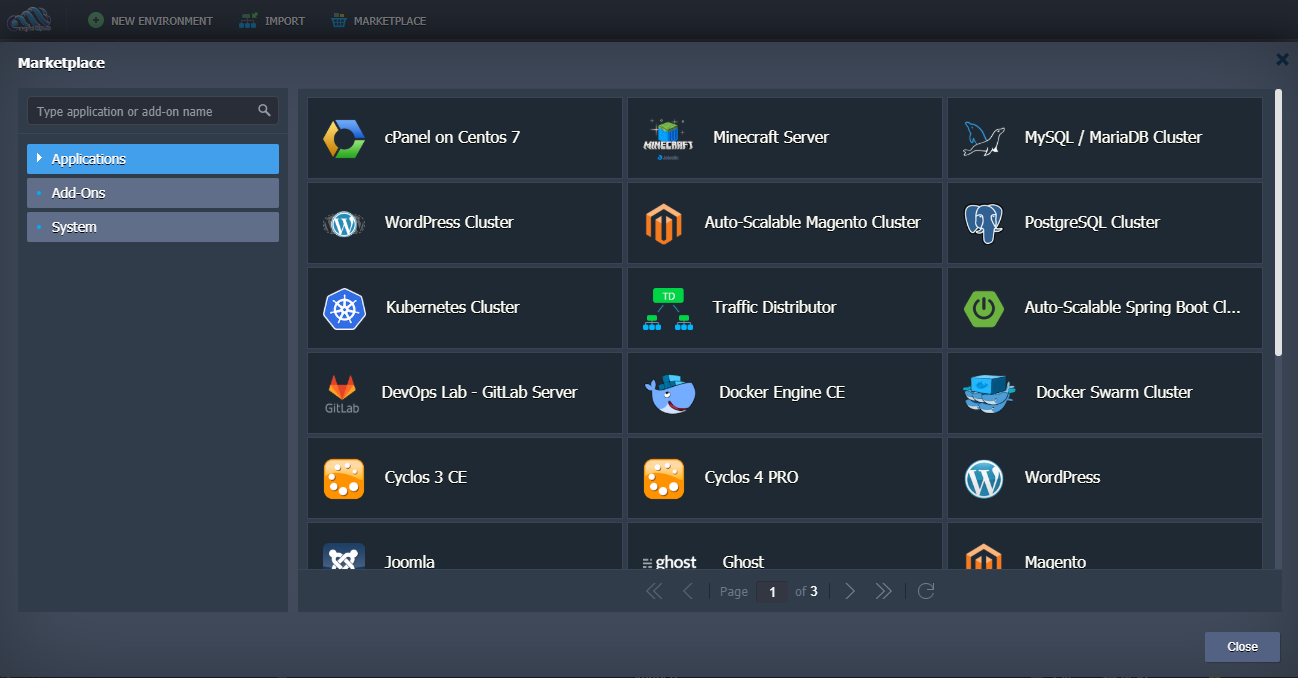Click the marketplace list scrollbar

pyautogui.click(x=1278, y=222)
